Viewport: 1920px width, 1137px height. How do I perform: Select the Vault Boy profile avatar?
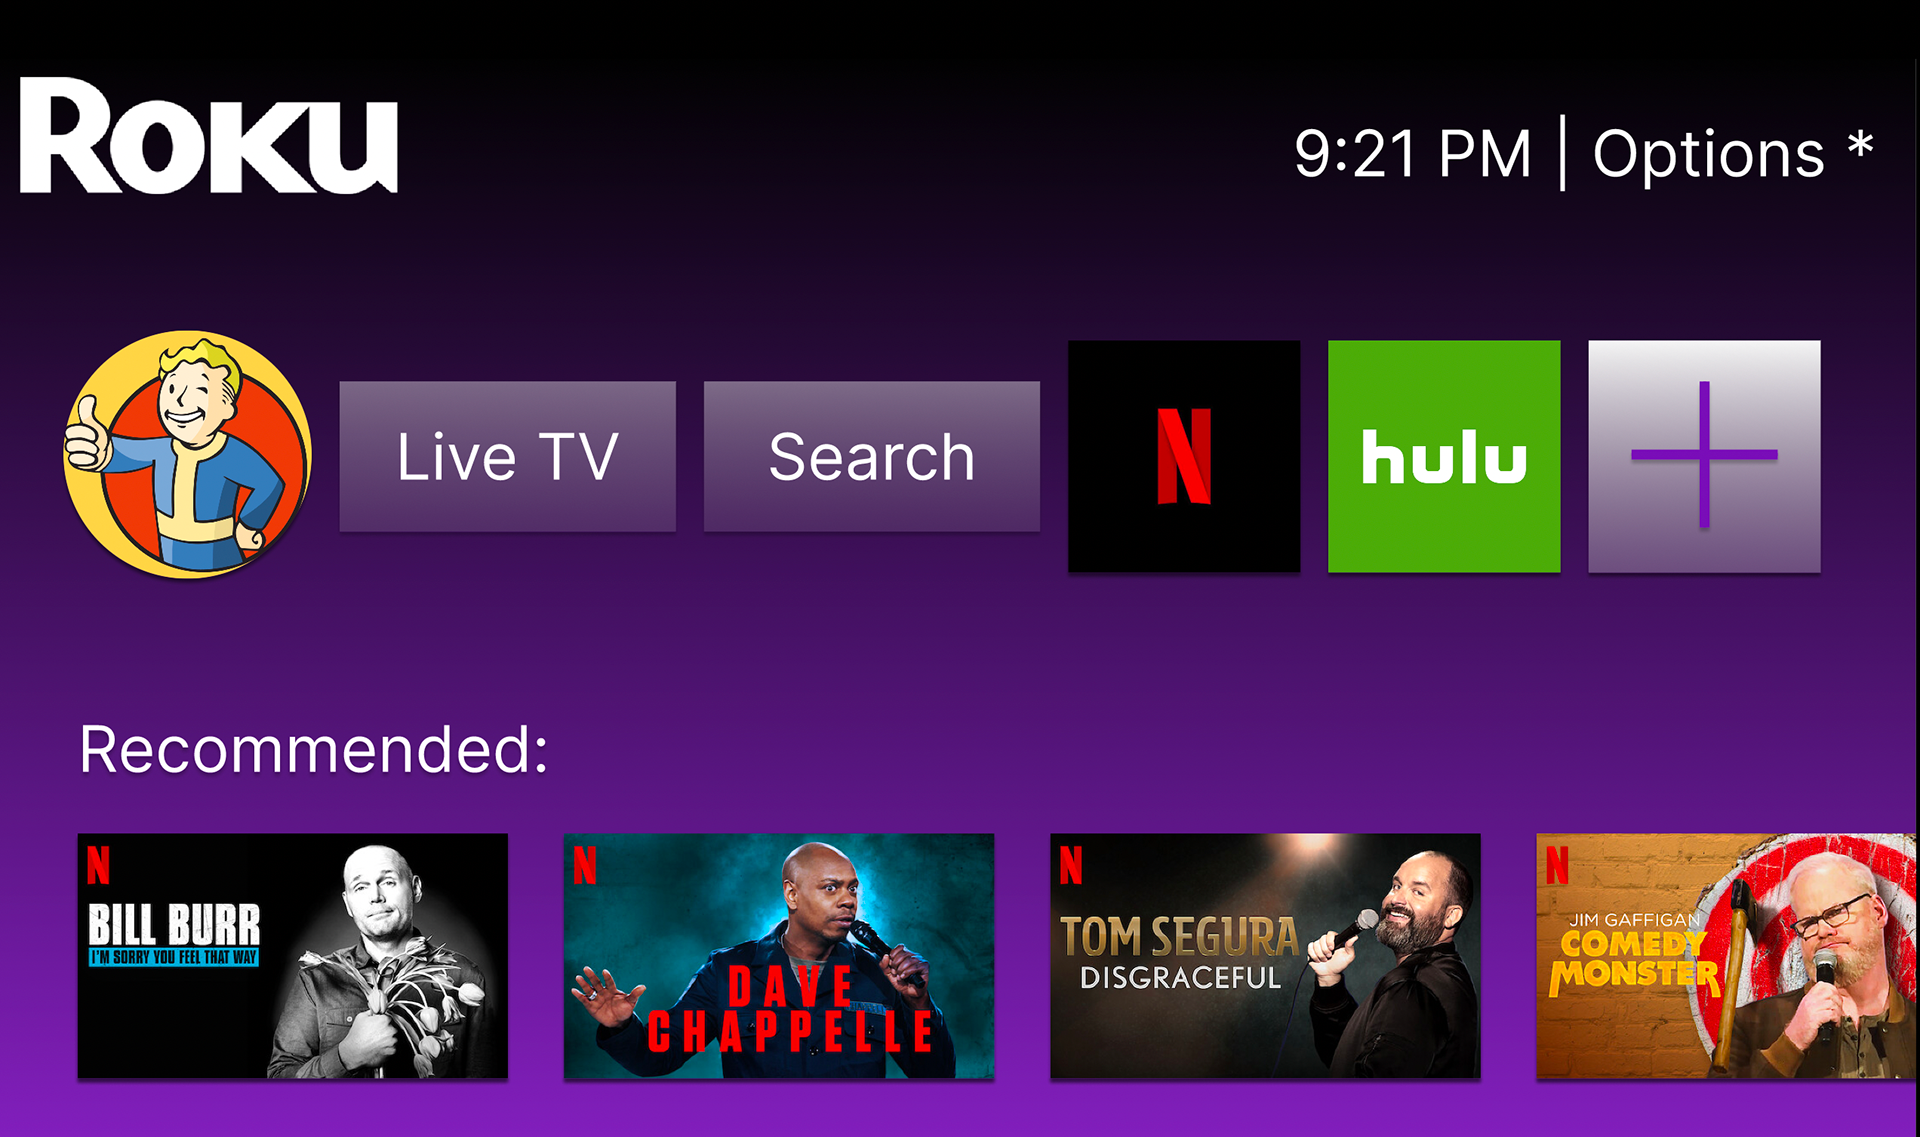click(x=188, y=455)
